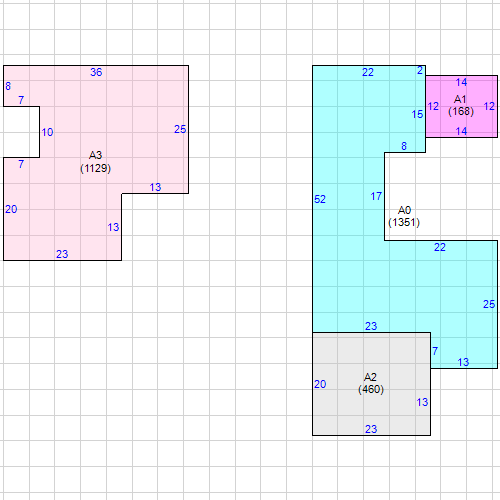Select the 13 dimension on A2's right edge
Viewport: 500px width, 500px height.
click(422, 402)
